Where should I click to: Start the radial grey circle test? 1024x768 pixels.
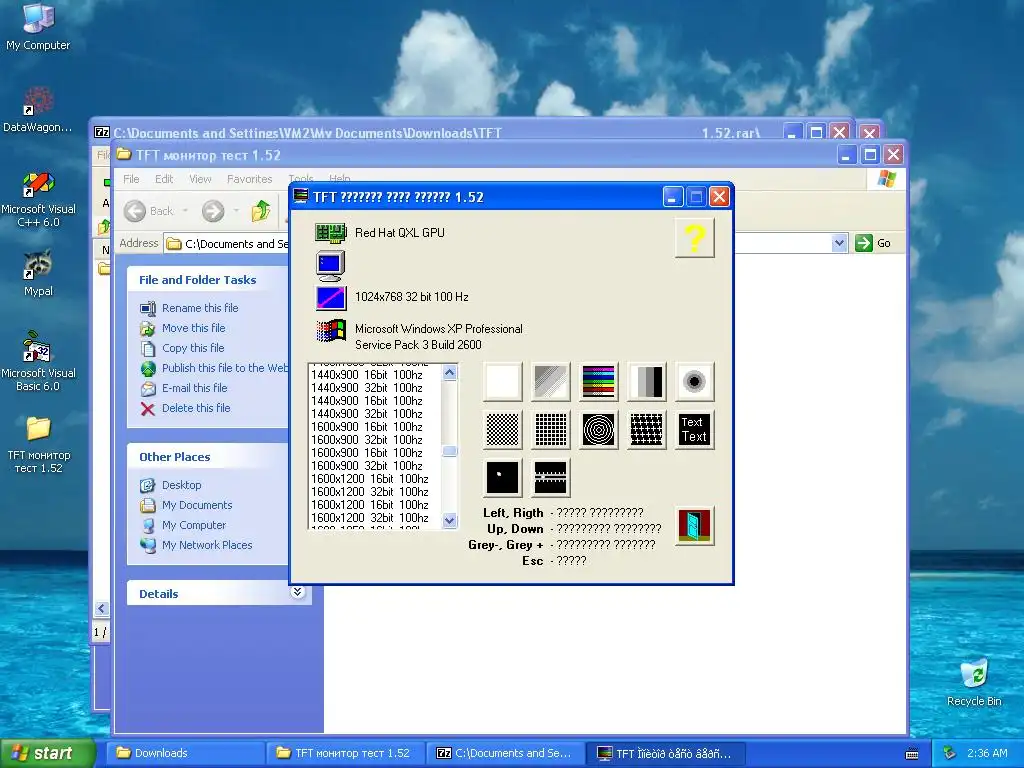tap(694, 381)
